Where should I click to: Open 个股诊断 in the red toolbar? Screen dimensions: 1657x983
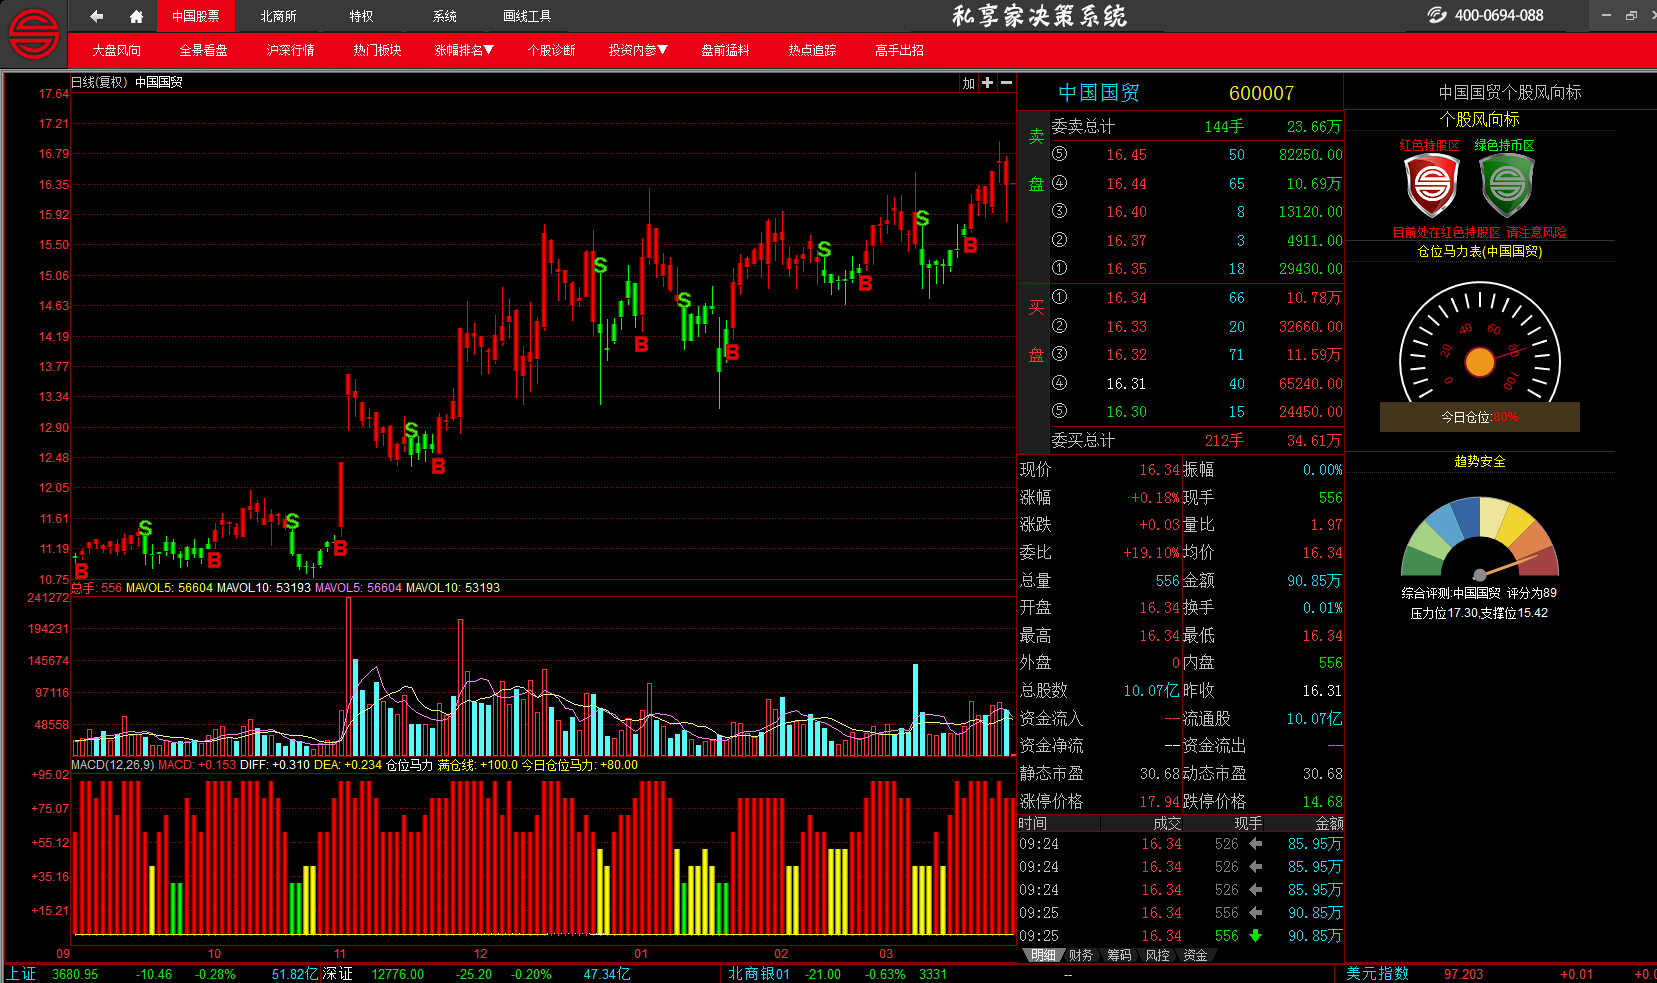coord(551,50)
